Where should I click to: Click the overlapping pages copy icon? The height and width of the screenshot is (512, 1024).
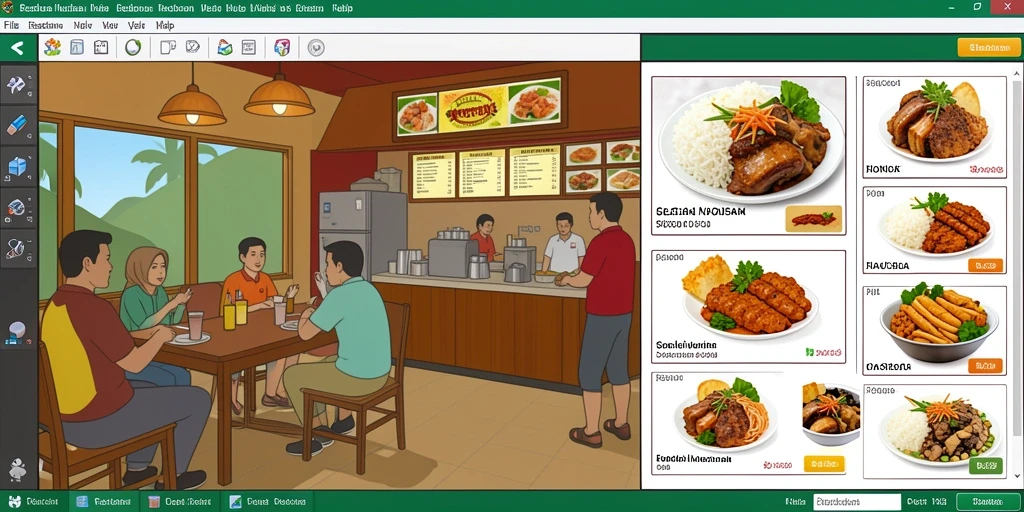point(168,47)
